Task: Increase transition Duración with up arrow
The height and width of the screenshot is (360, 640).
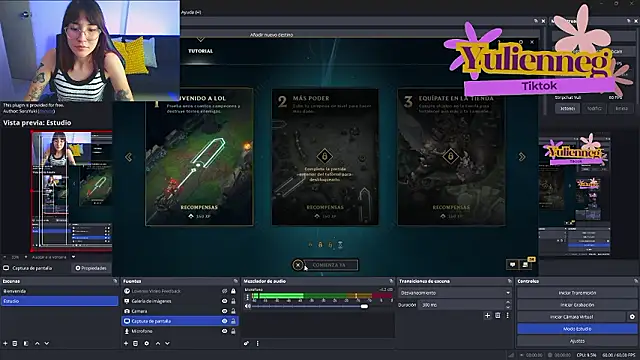Action: 508,302
